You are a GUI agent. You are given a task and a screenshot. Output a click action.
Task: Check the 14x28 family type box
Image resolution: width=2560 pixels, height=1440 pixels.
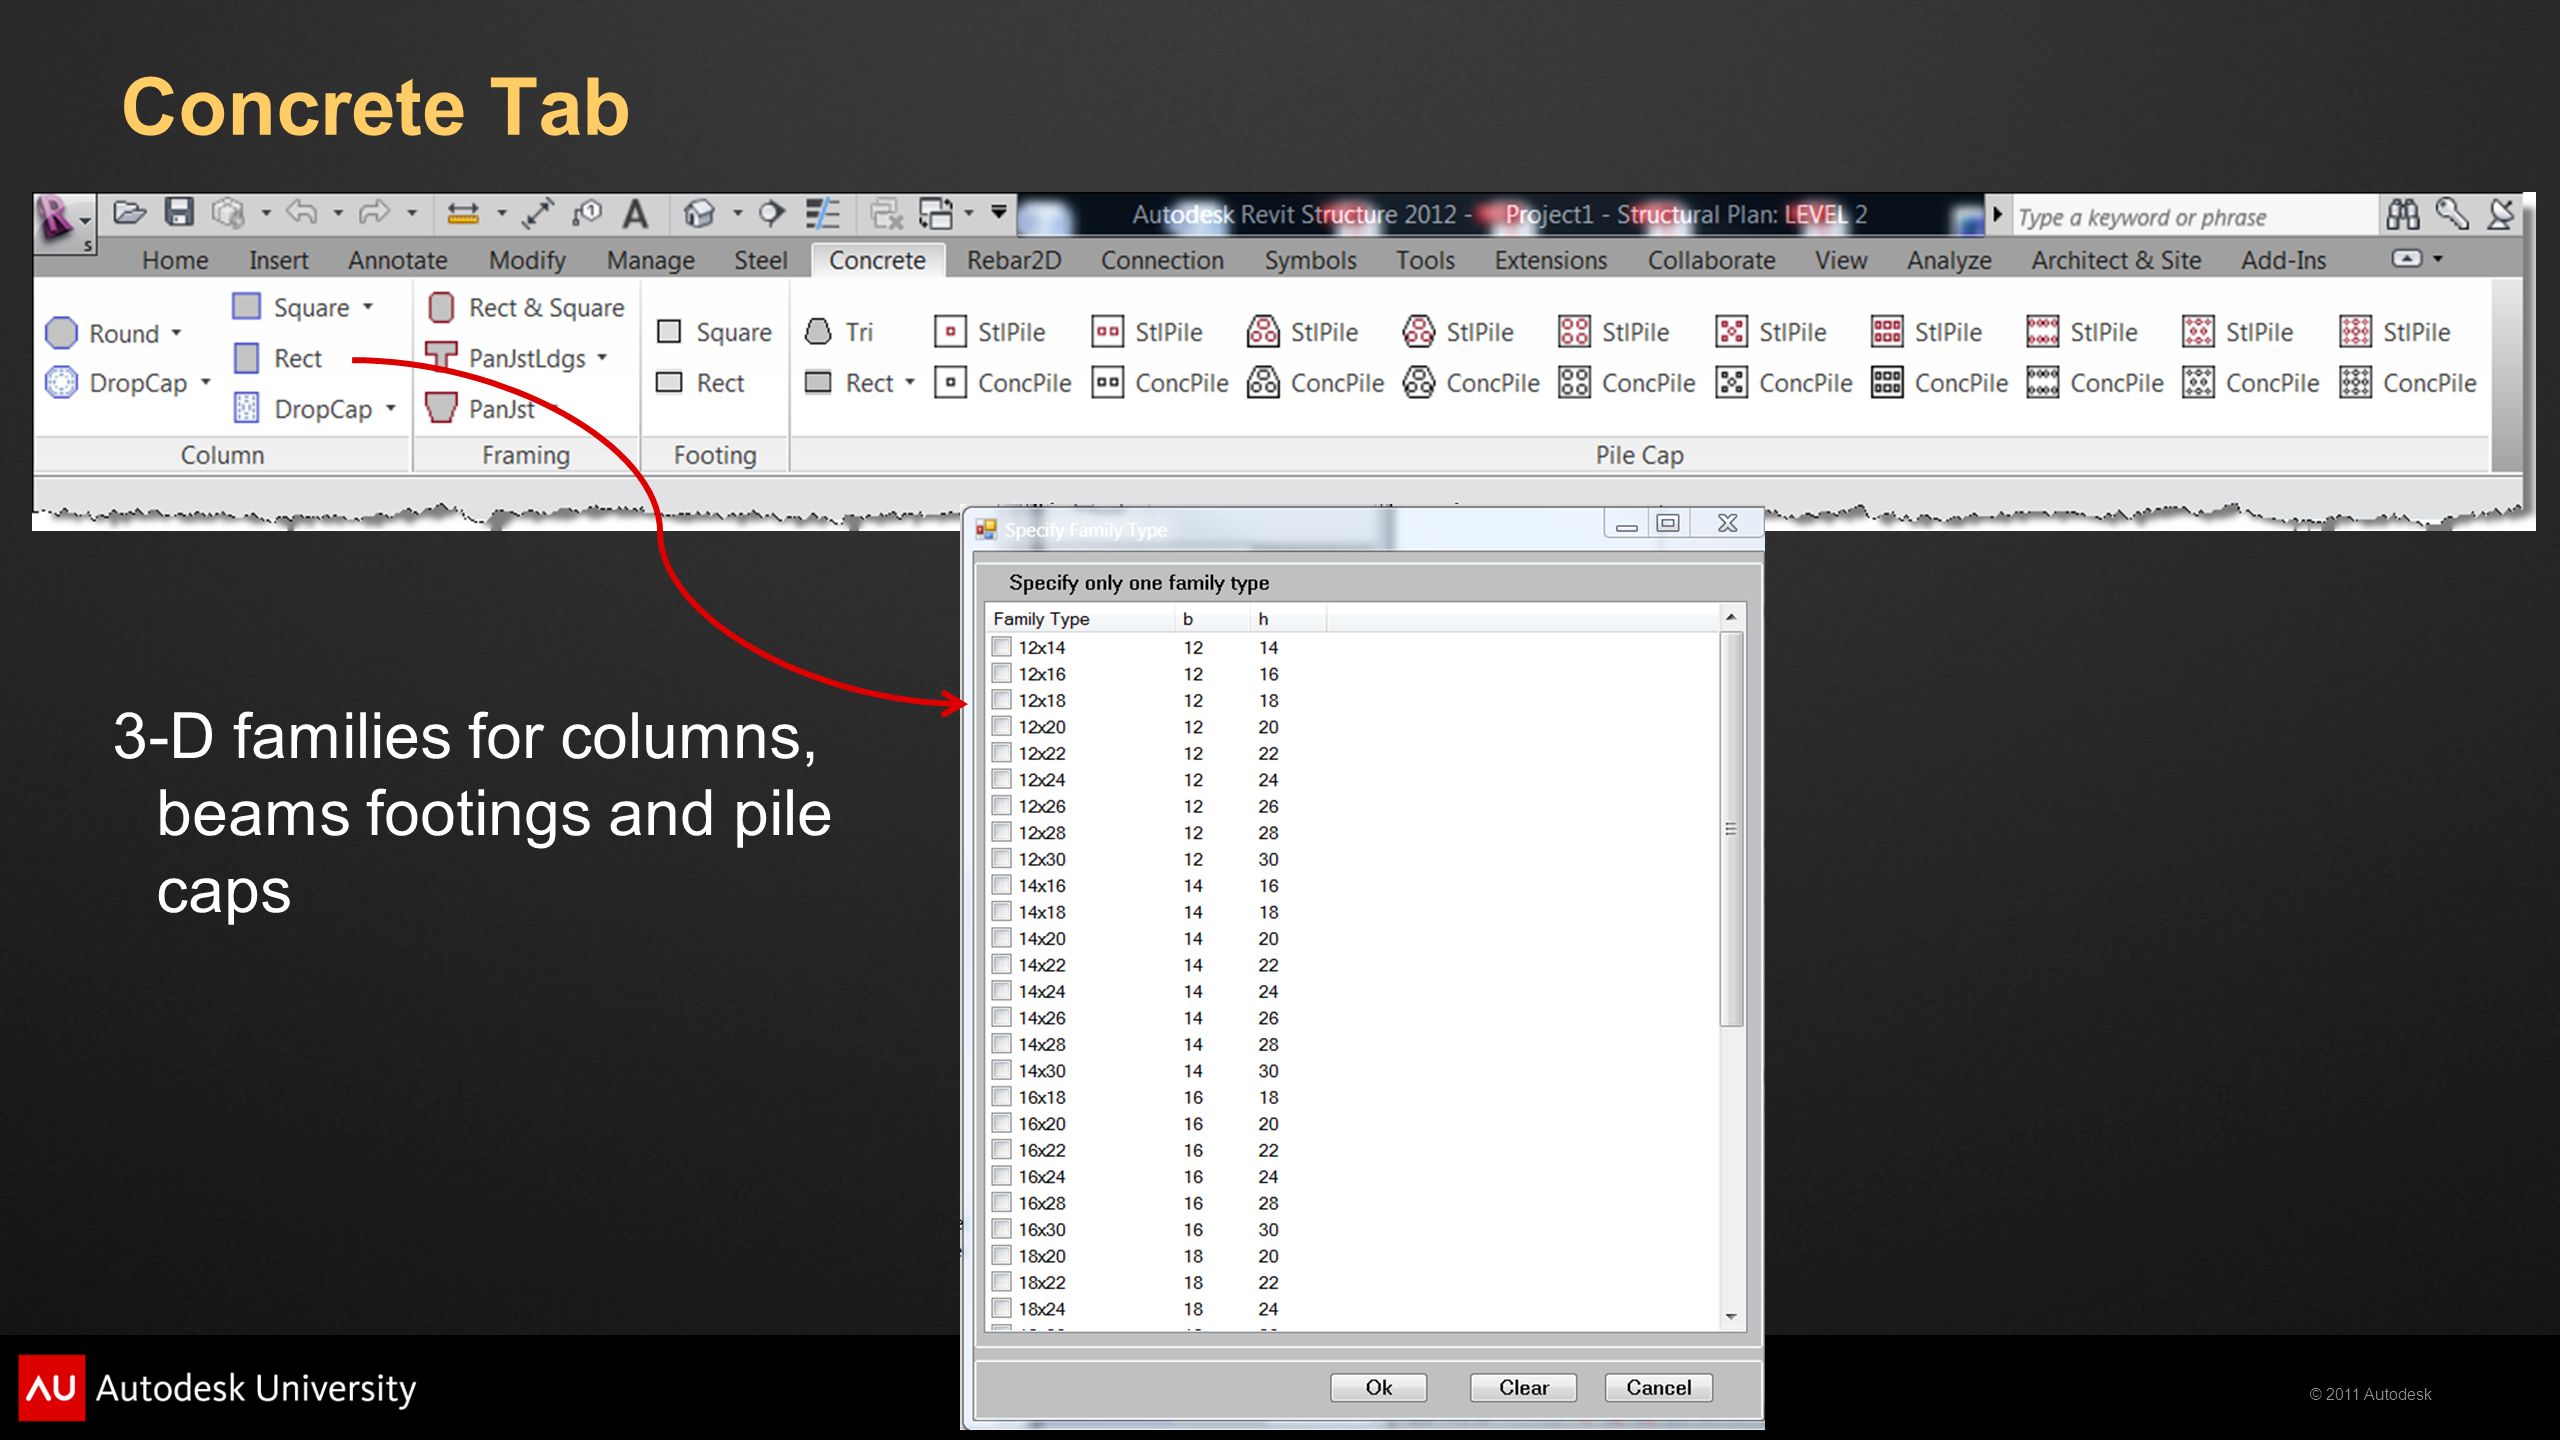click(1001, 1044)
